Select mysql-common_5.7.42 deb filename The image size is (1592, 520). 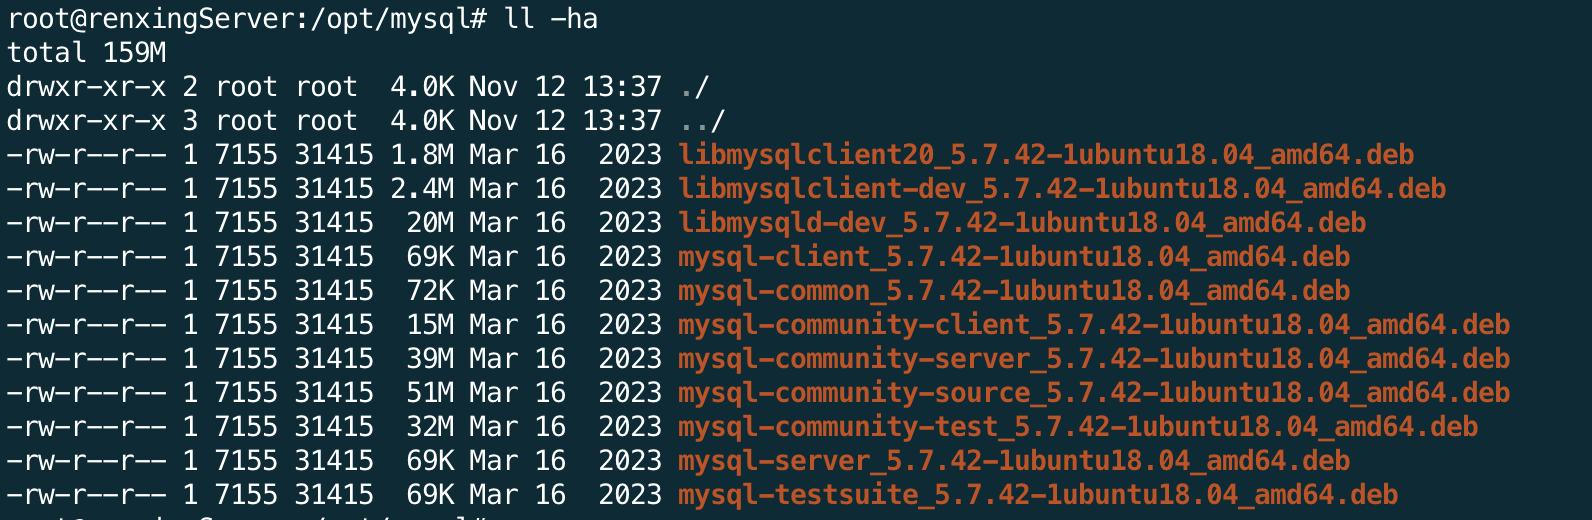[x=1014, y=291]
